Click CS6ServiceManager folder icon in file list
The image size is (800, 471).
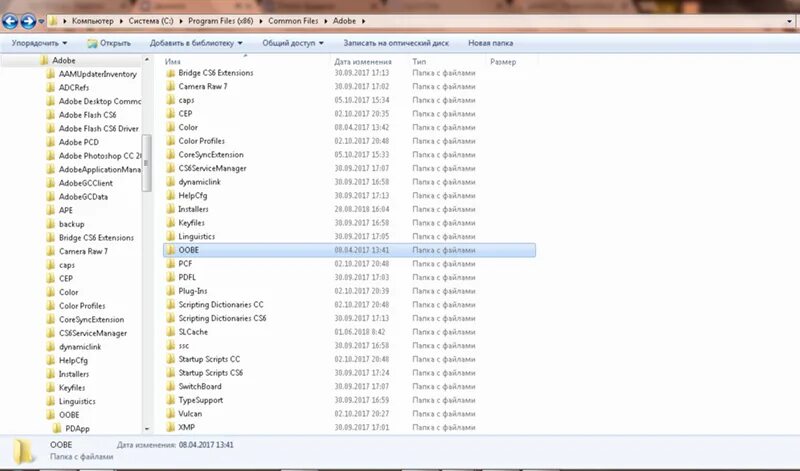click(171, 168)
